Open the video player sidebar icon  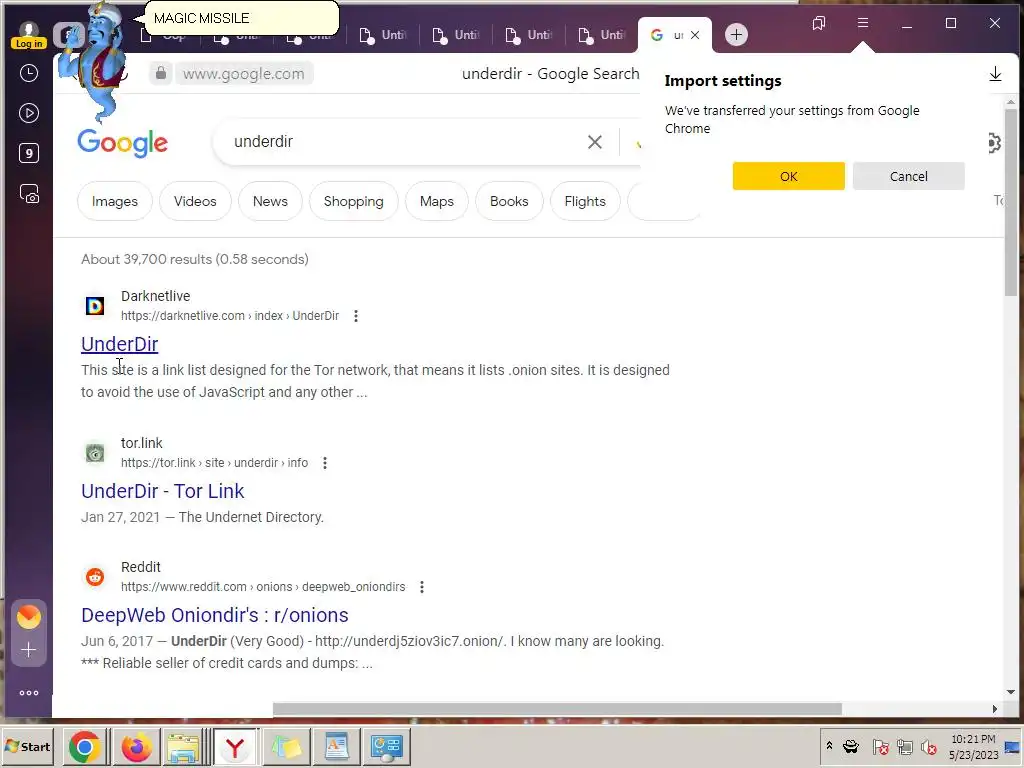[29, 113]
